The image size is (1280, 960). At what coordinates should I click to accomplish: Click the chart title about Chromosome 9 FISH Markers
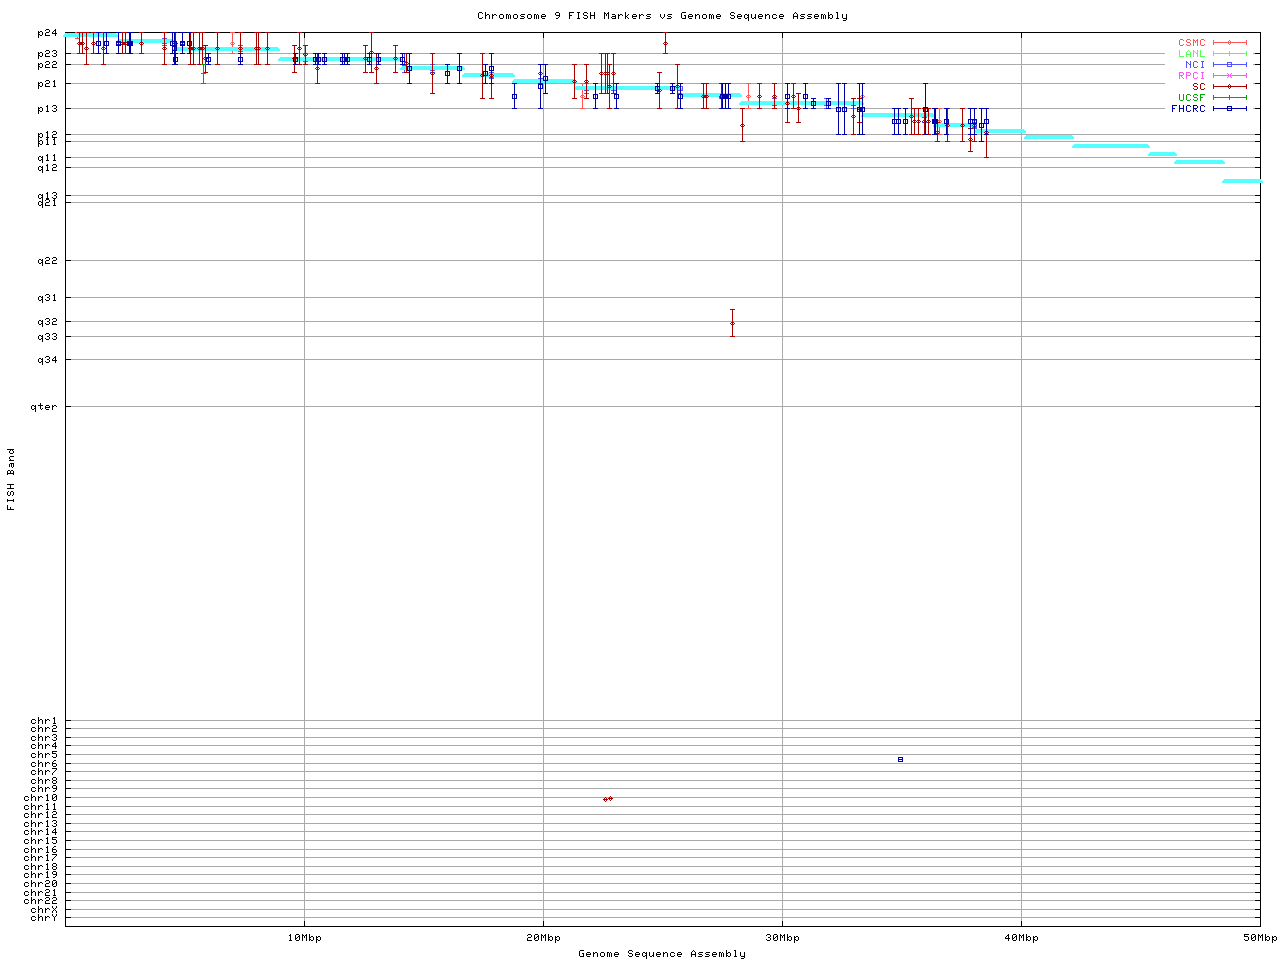pyautogui.click(x=662, y=16)
